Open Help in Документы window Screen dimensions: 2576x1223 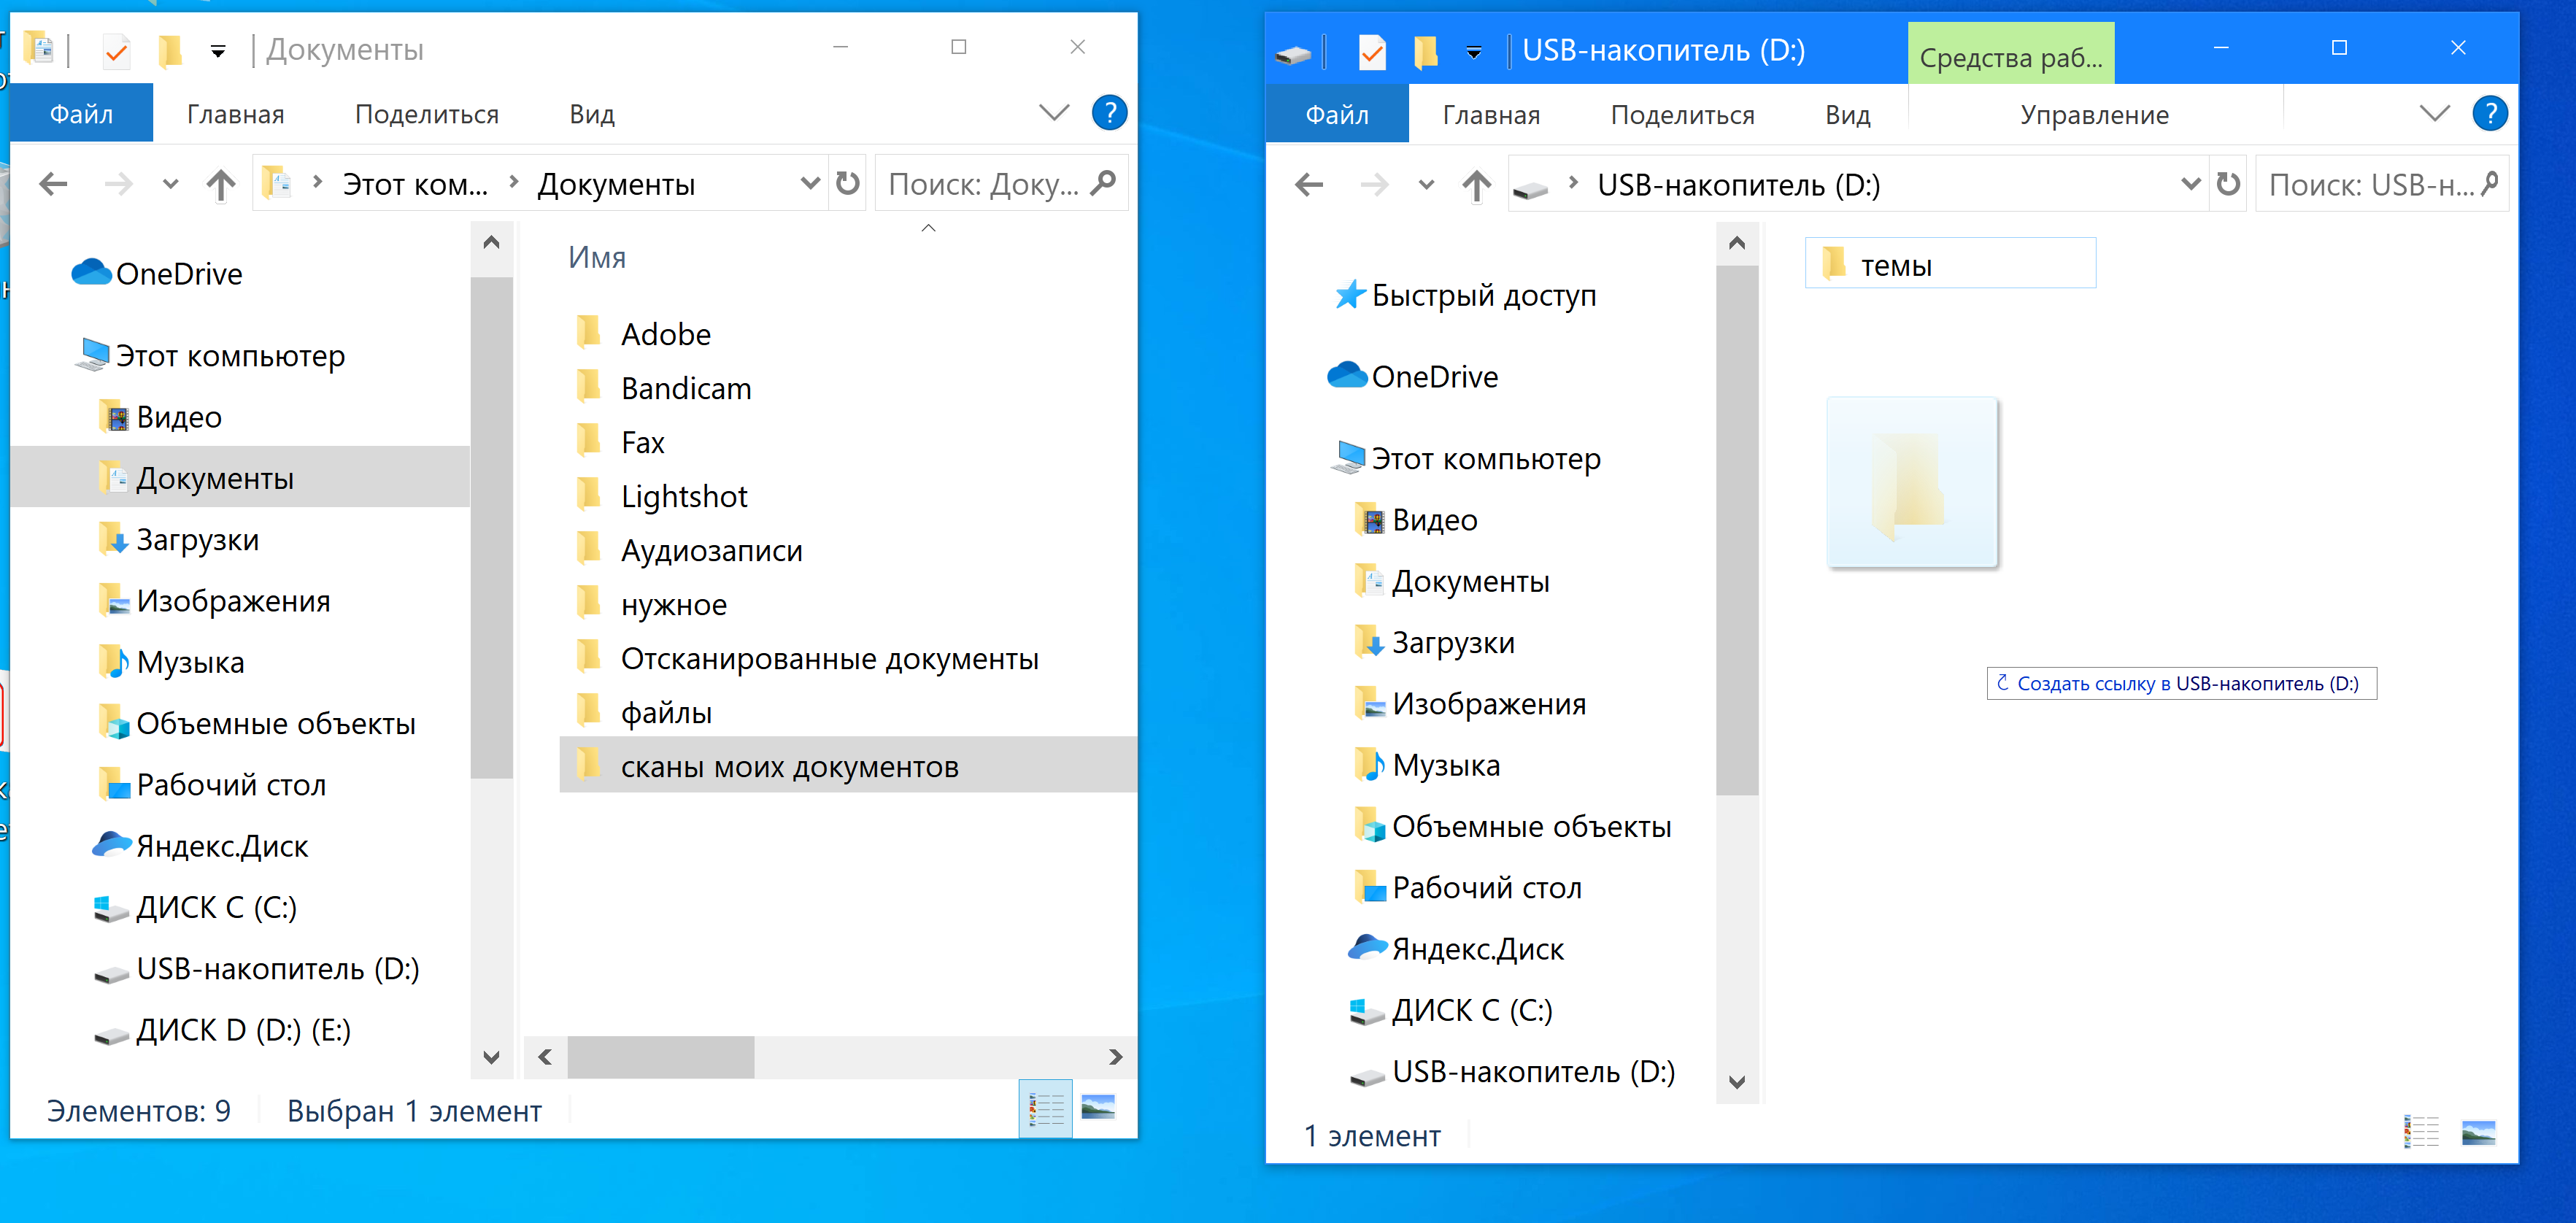coord(1109,113)
